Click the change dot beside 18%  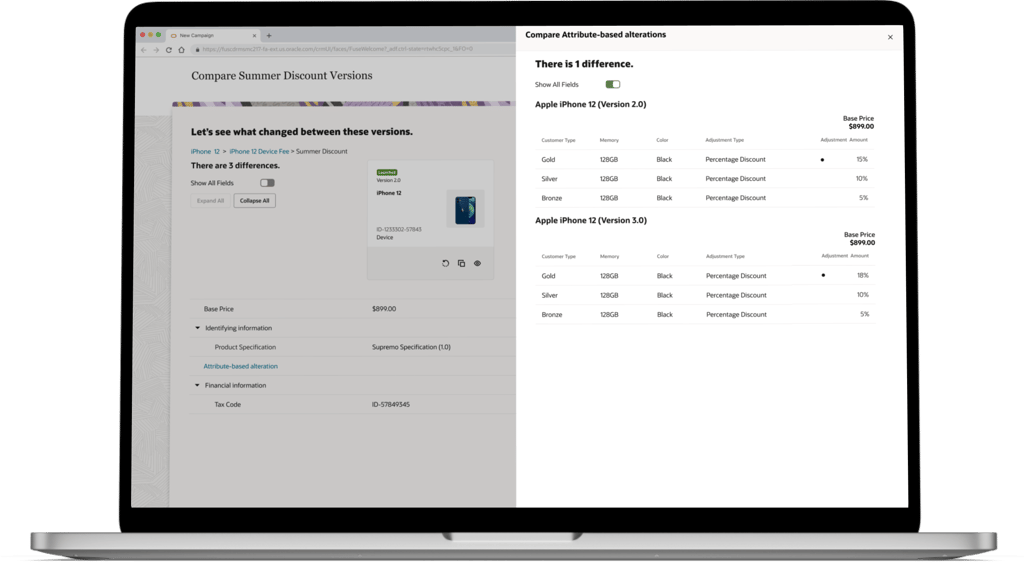823,275
